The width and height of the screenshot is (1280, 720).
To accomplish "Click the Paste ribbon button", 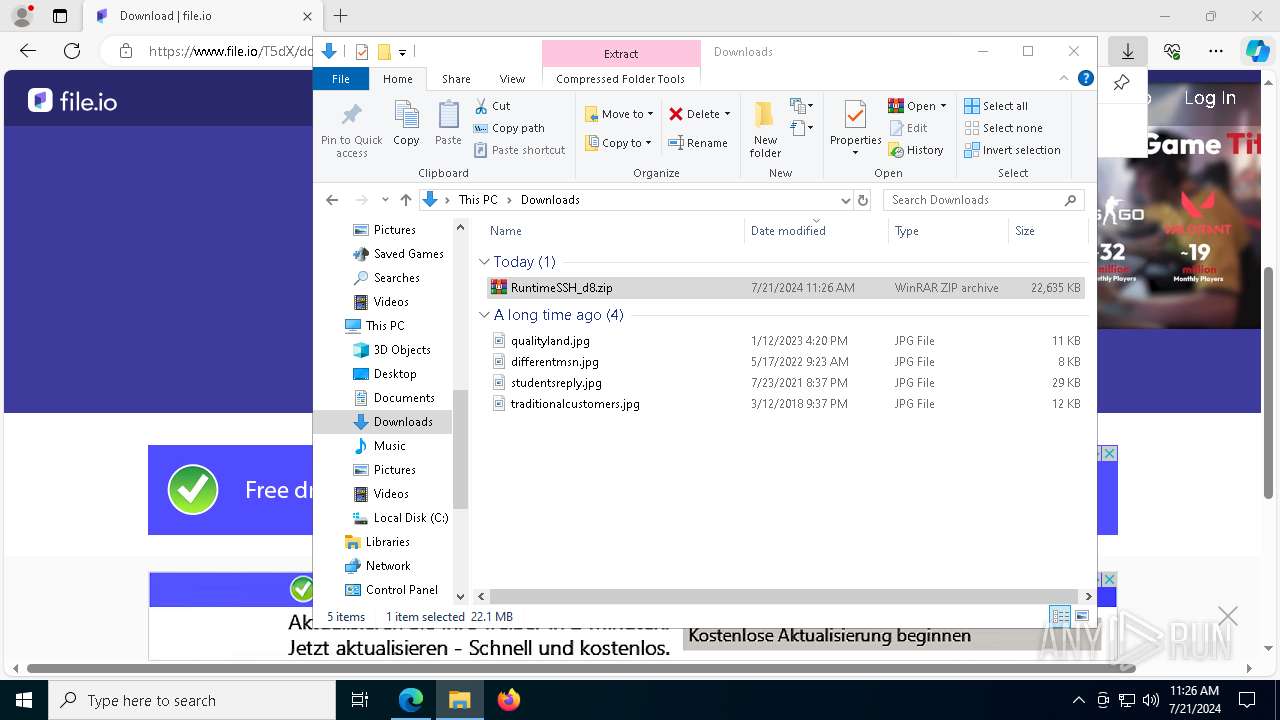I will pos(448,124).
